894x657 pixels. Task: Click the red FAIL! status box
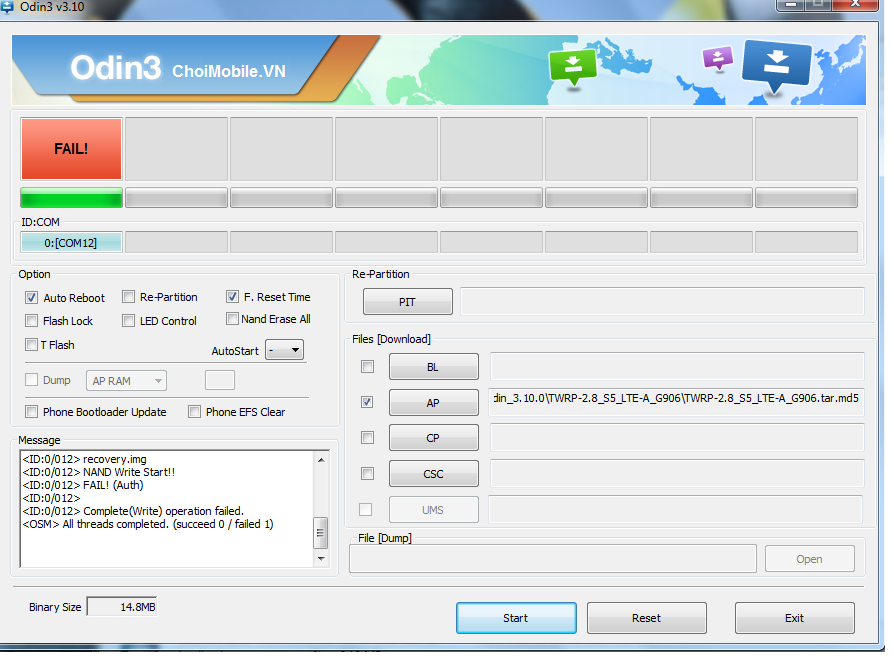pyautogui.click(x=71, y=149)
